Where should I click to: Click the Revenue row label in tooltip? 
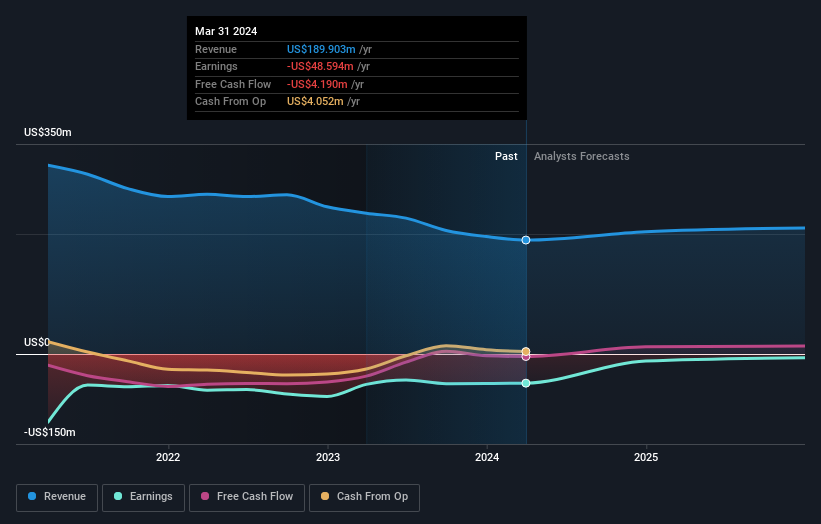[216, 49]
